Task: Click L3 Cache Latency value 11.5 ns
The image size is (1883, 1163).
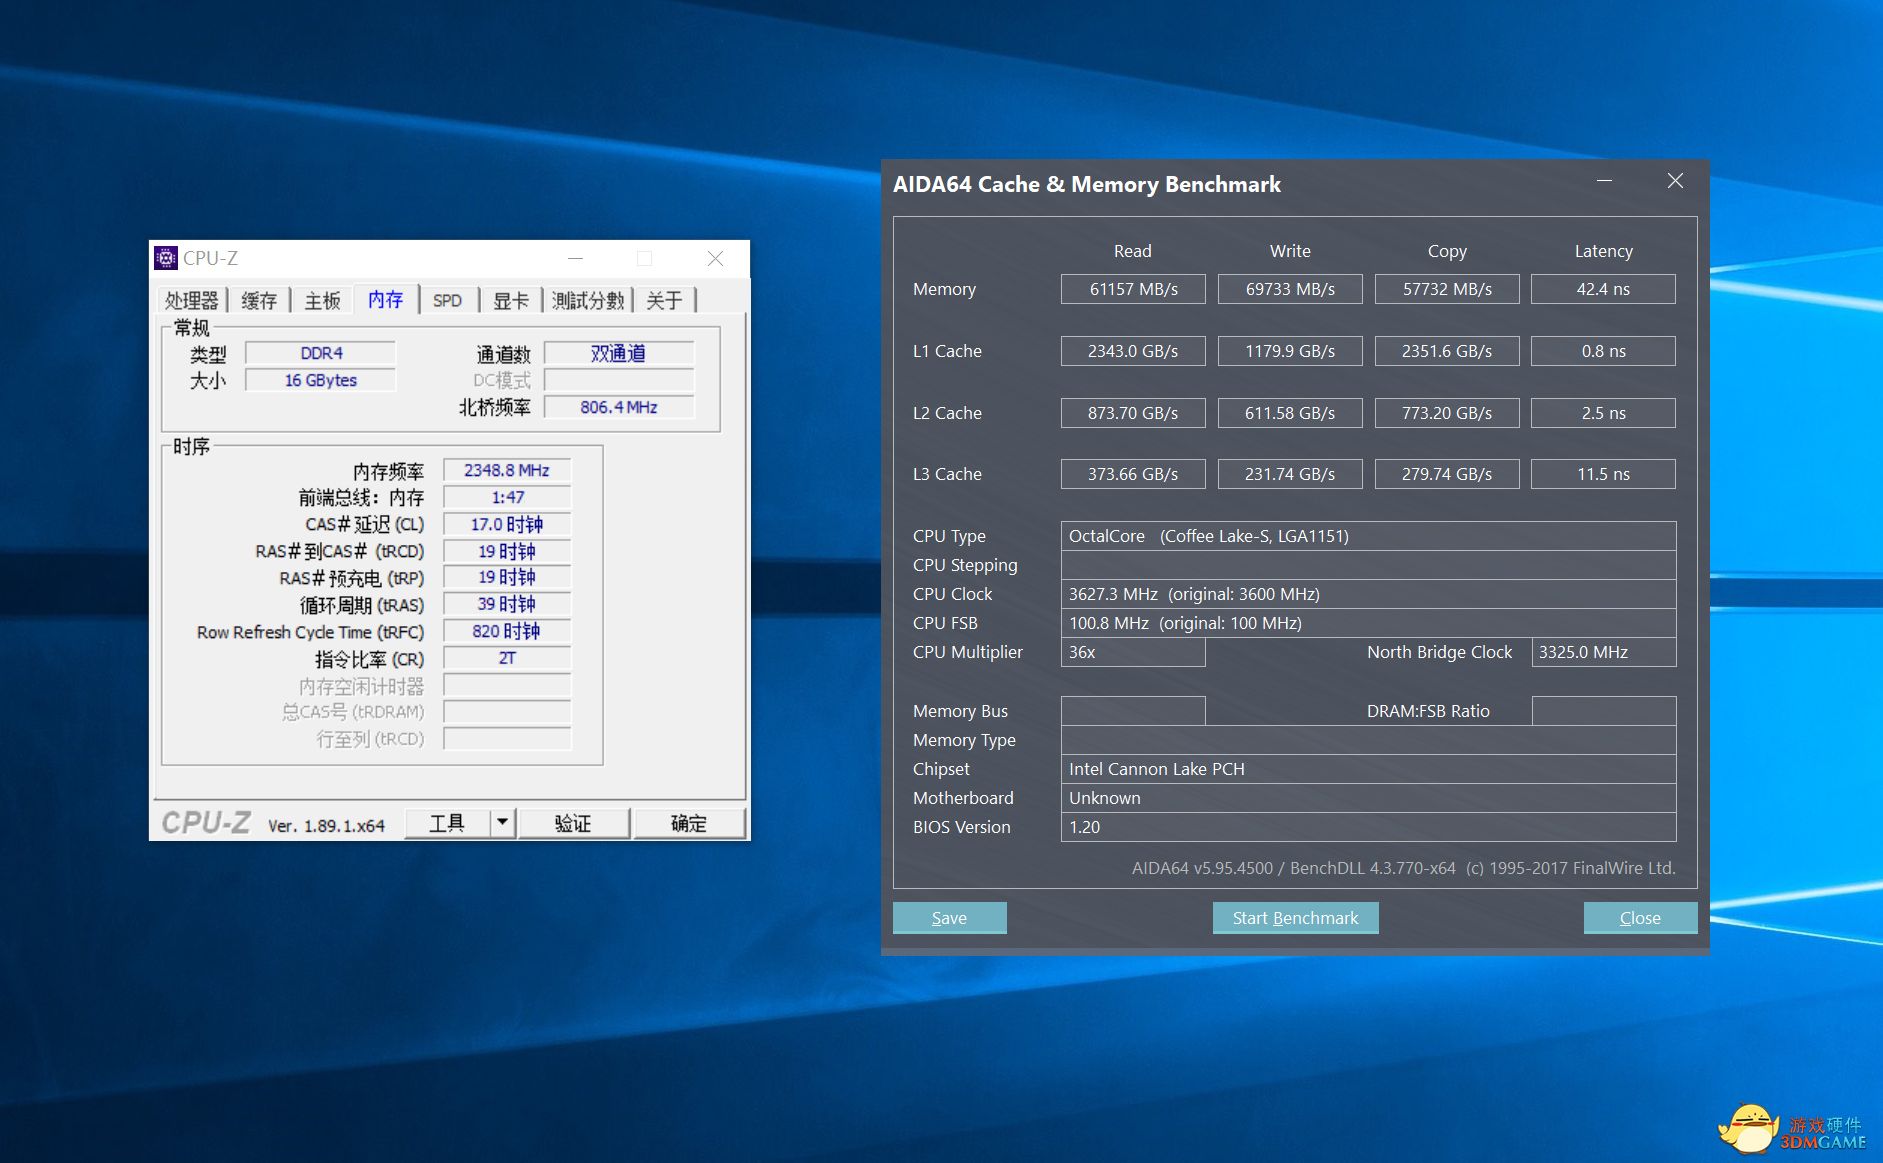Action: [1603, 474]
